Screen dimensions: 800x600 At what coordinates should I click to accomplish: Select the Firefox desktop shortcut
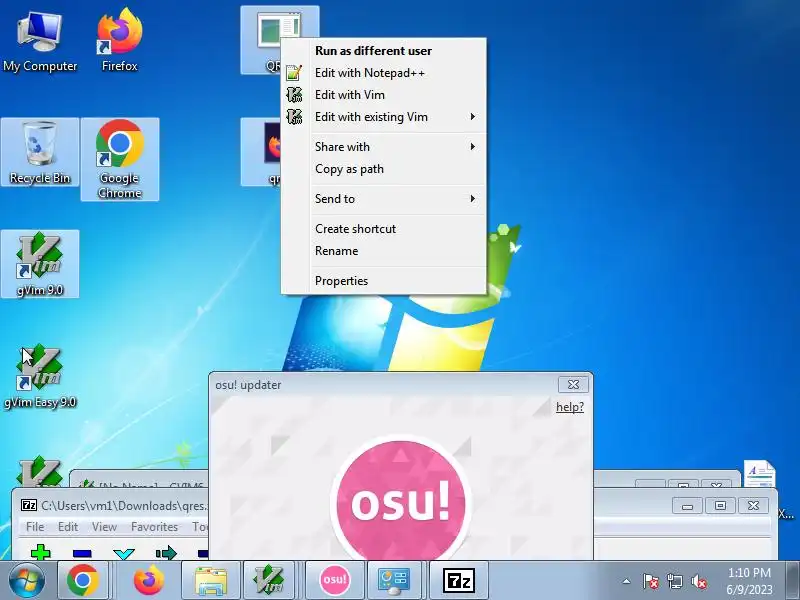(119, 42)
